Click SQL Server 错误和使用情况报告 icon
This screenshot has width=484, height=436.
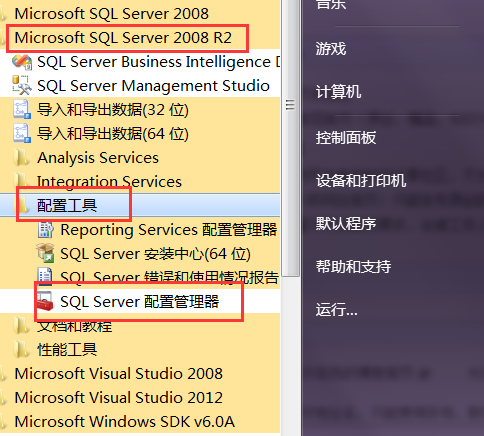45,277
